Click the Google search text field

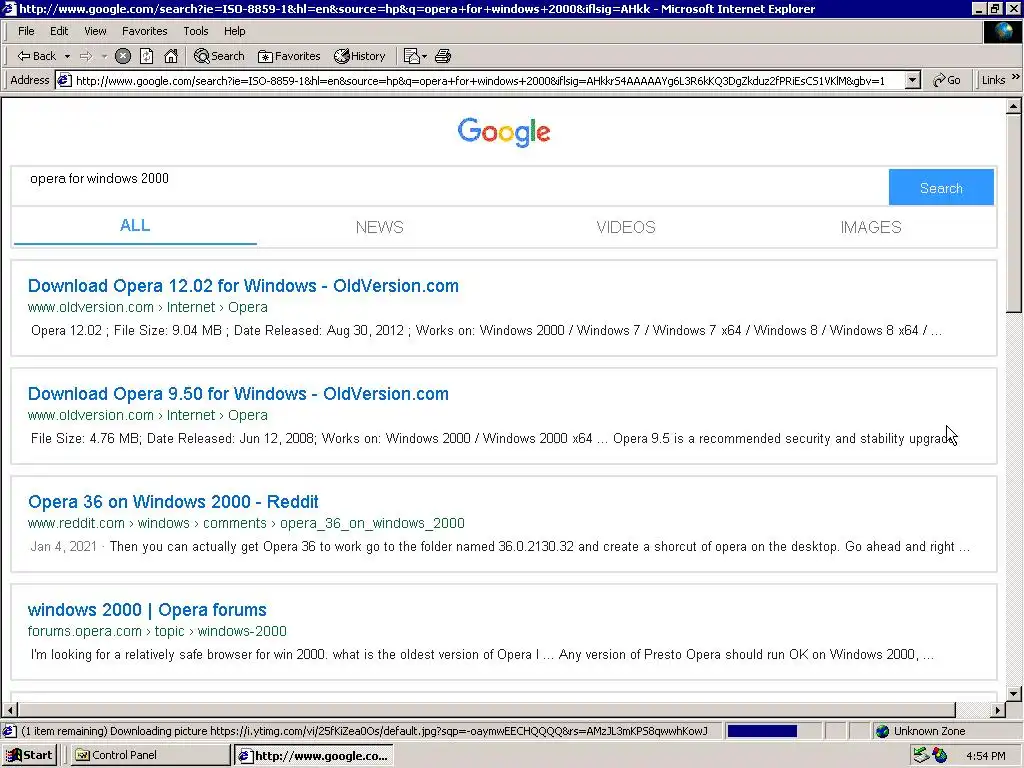tap(449, 187)
